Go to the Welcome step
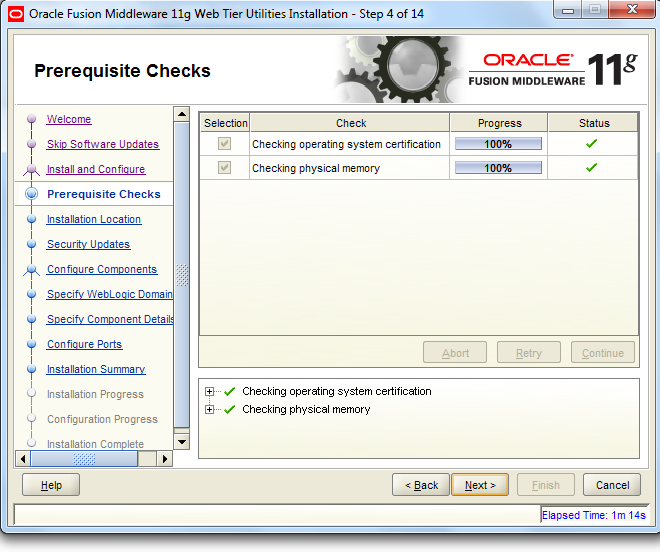 coord(69,119)
